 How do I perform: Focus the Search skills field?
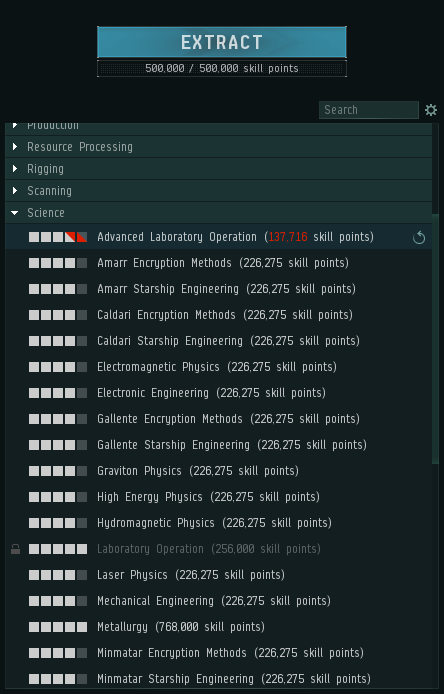click(x=369, y=110)
